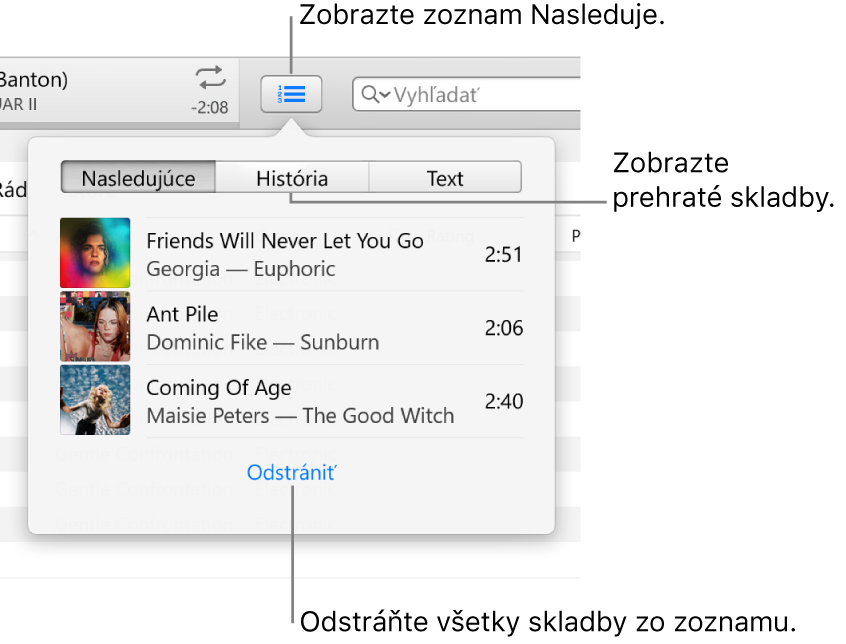The image size is (846, 644).
Task: Select the song Friends Will Never Let You Go
Action: click(285, 241)
